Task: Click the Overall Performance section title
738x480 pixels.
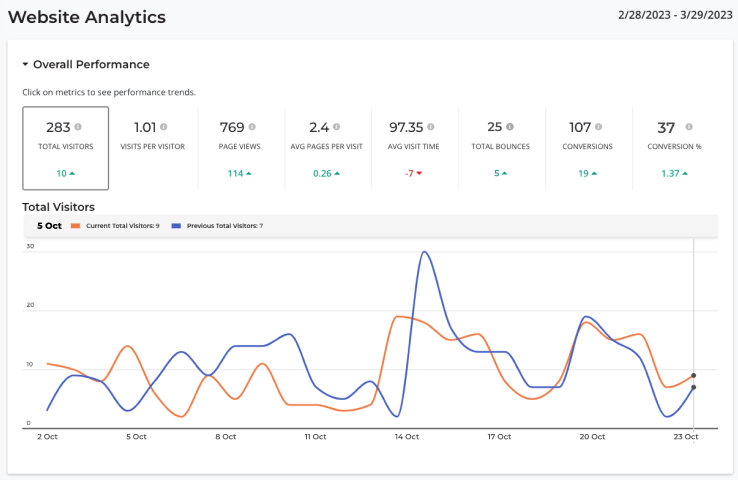Action: pos(91,64)
